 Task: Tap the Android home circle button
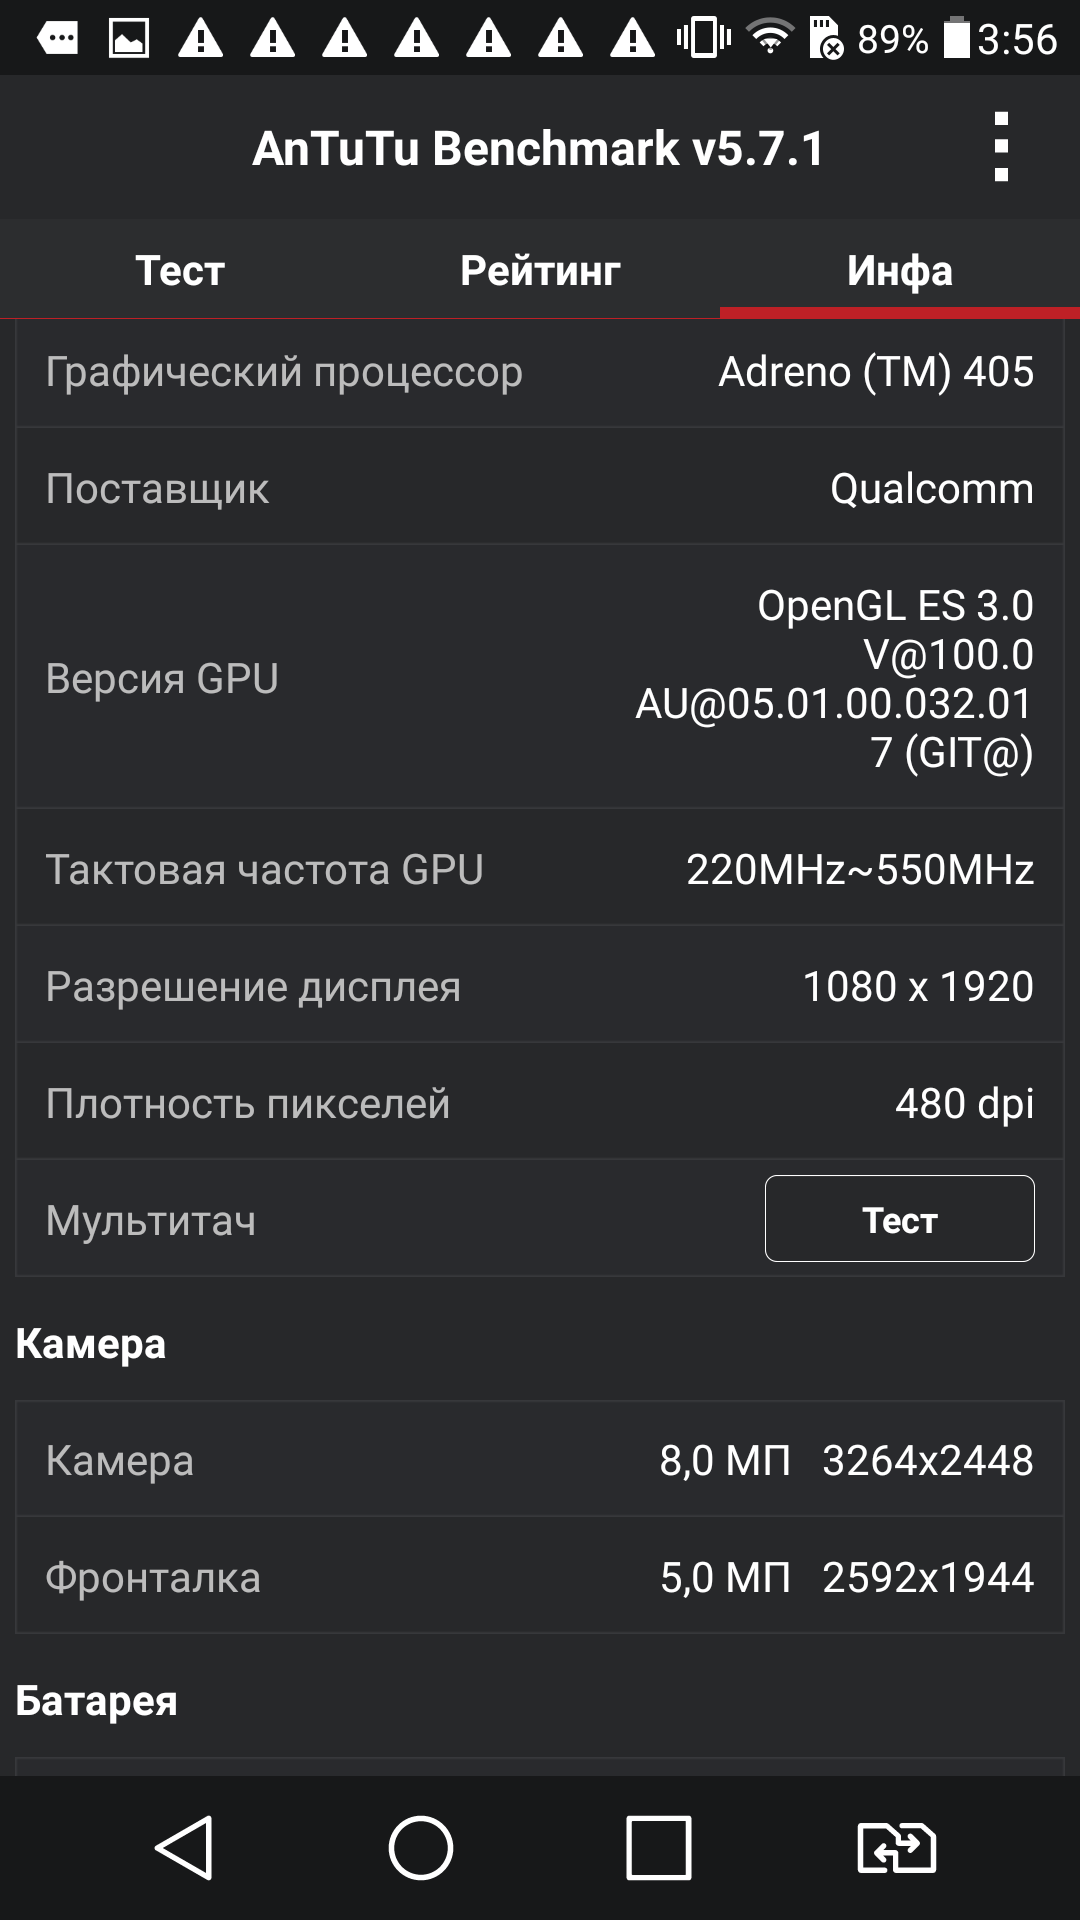point(421,1847)
